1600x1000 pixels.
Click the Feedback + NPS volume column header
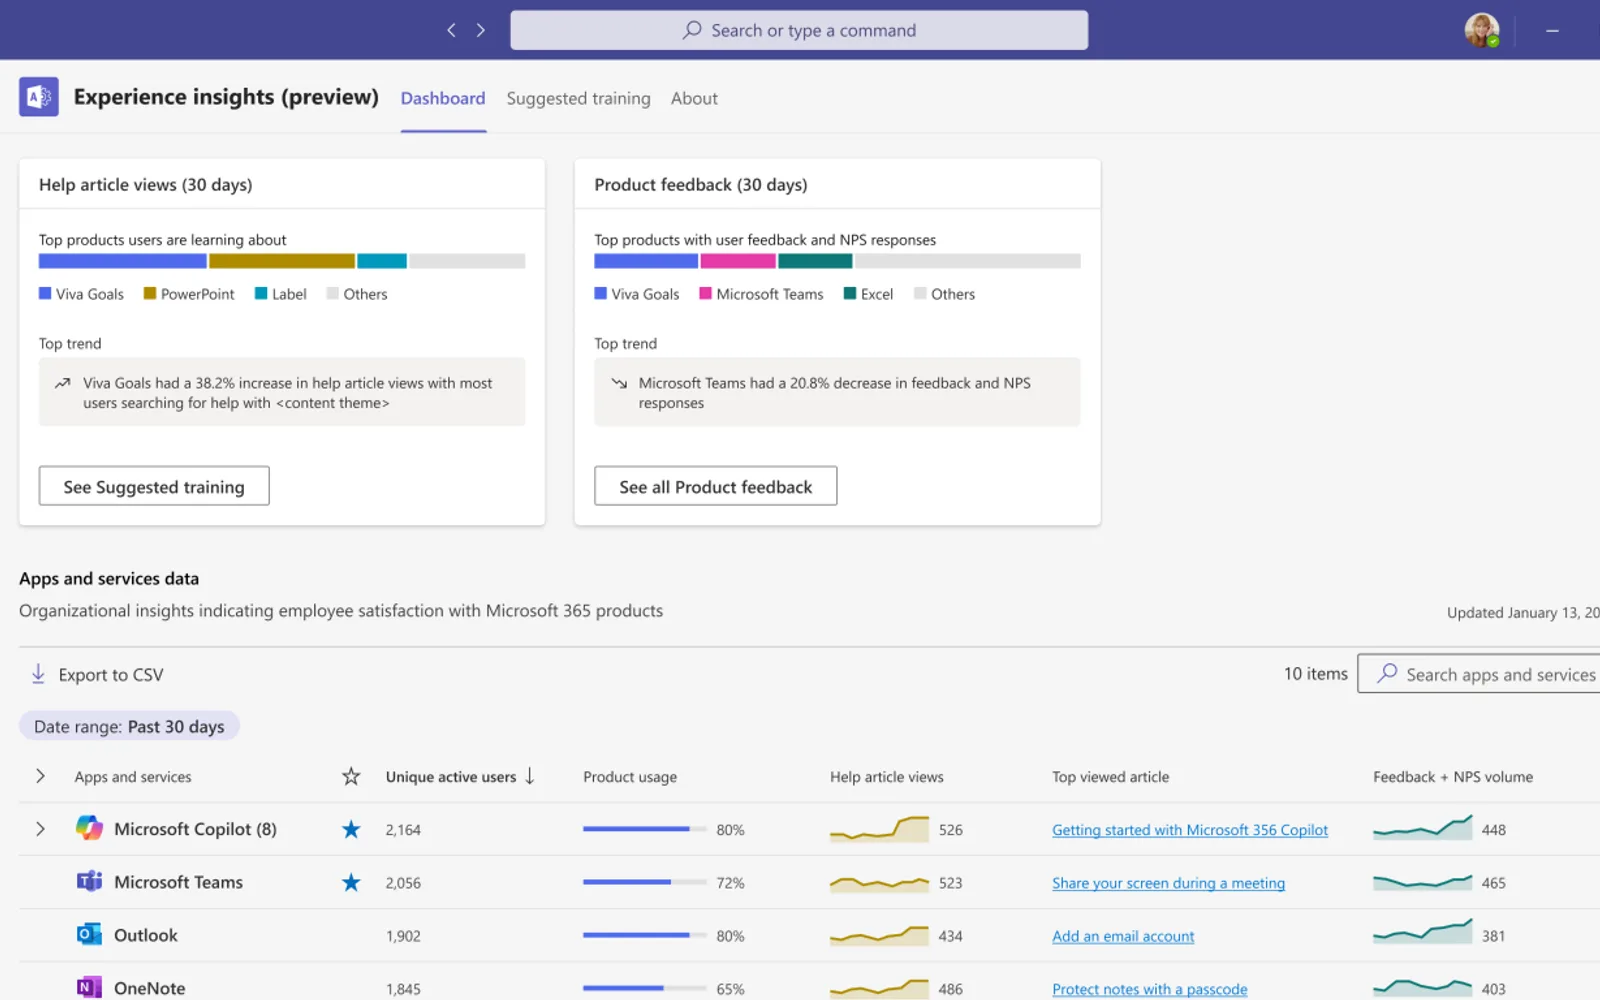pos(1453,777)
